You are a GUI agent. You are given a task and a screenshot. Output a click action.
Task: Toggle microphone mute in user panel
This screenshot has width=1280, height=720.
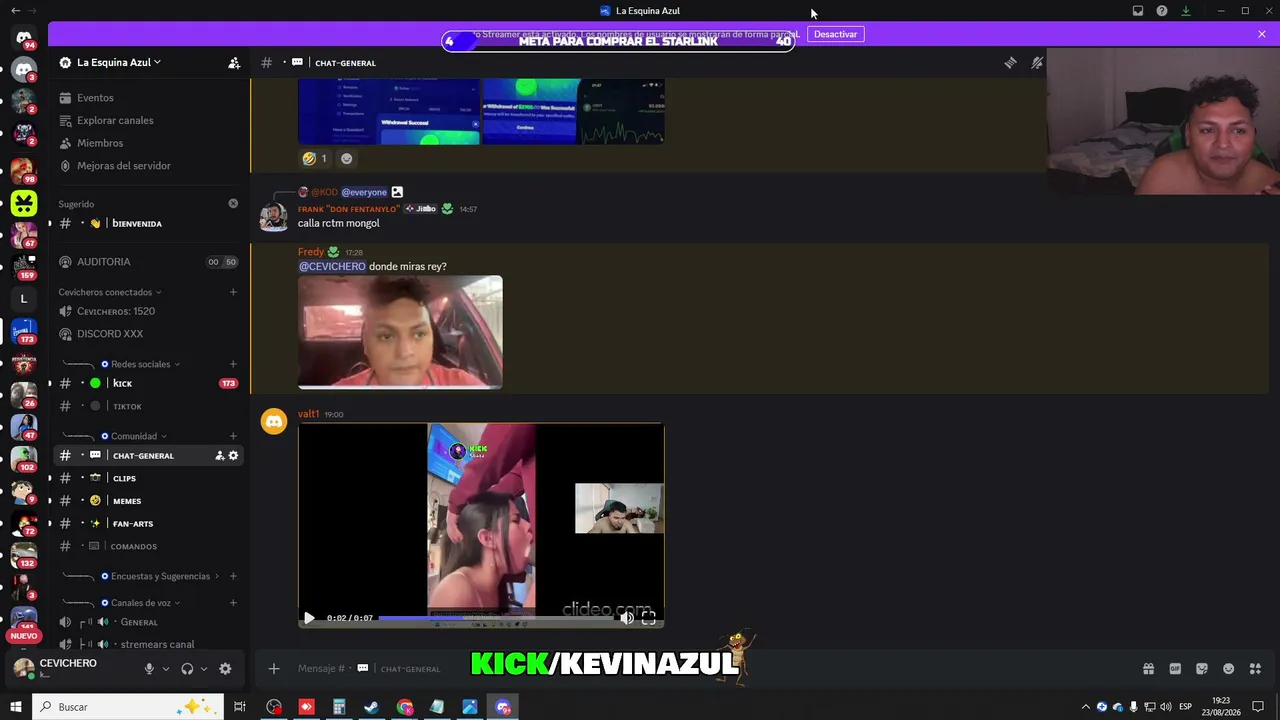(149, 669)
